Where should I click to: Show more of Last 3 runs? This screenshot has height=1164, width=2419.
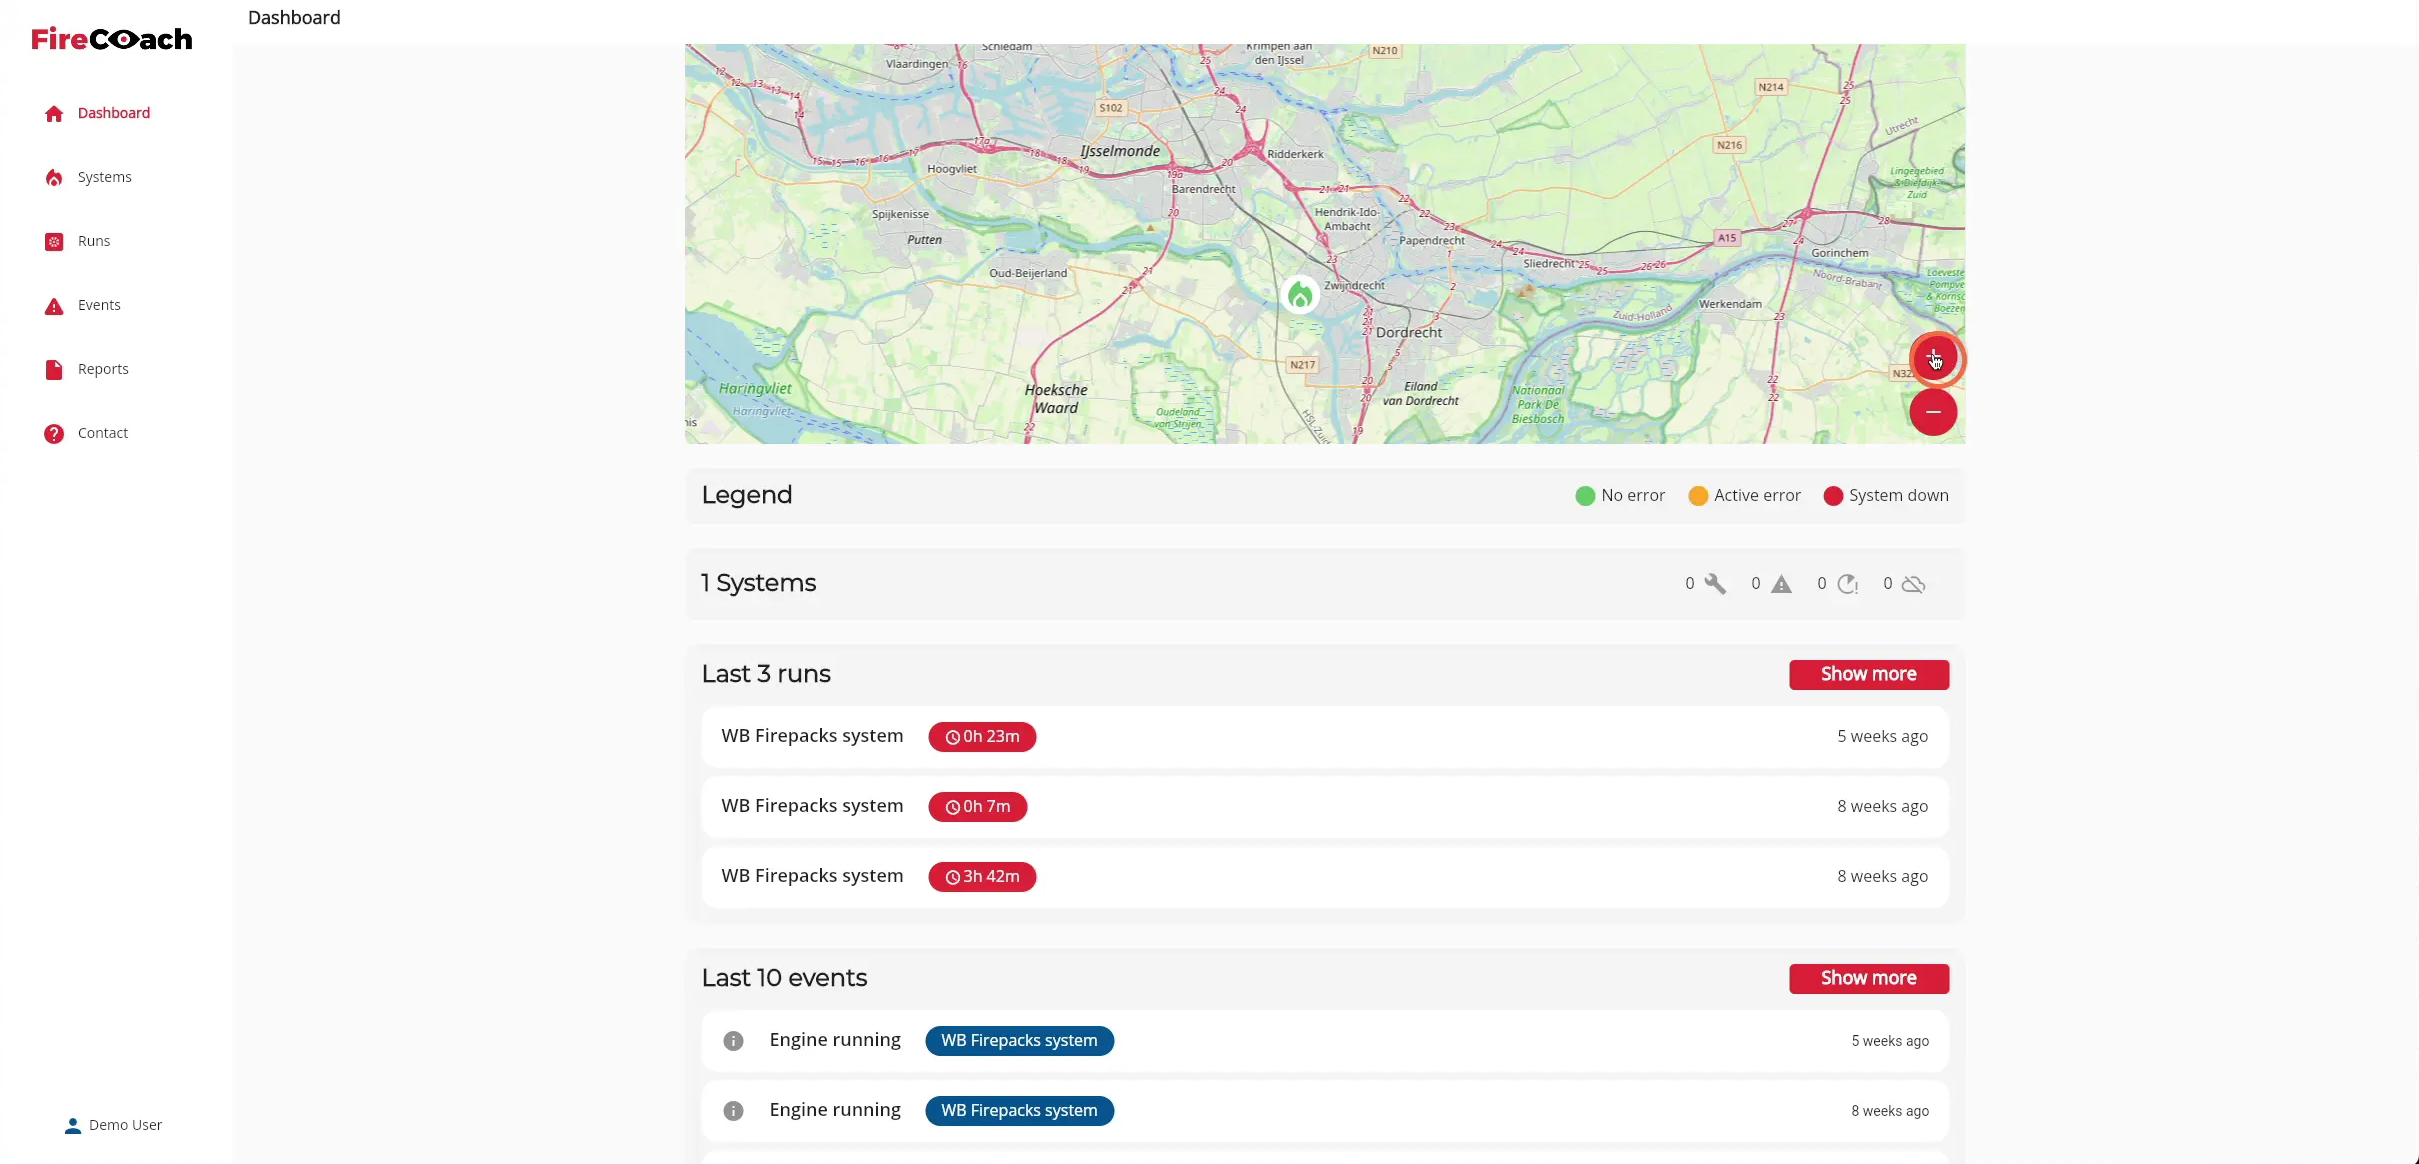coord(1868,674)
